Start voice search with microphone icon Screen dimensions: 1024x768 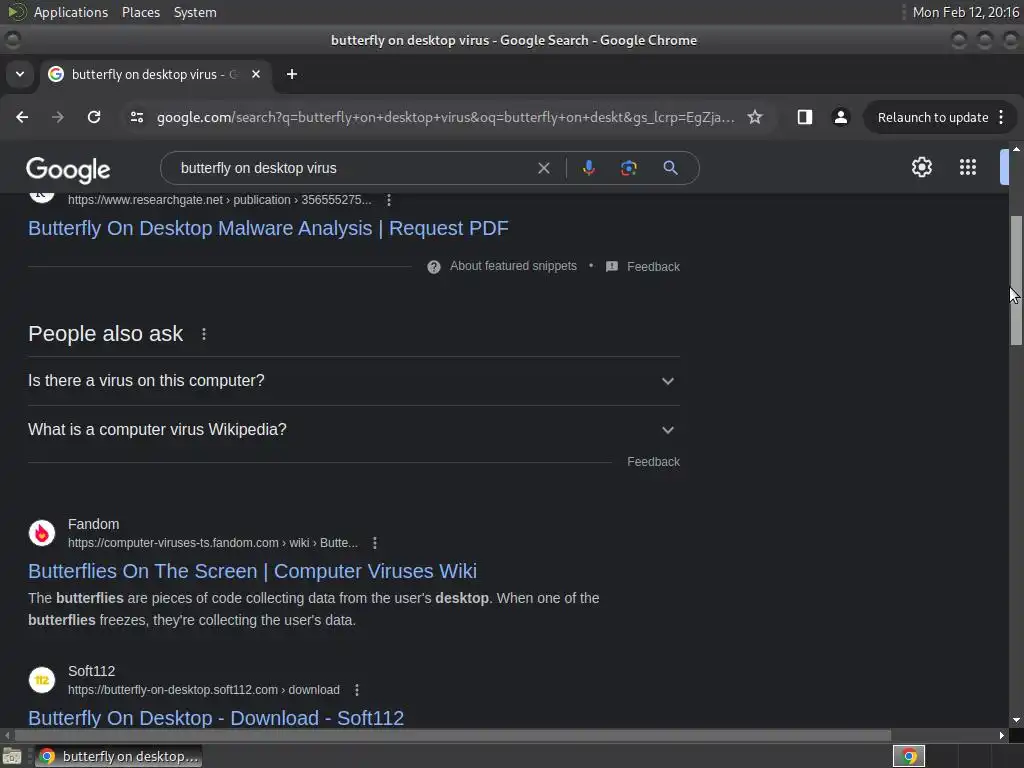click(588, 168)
